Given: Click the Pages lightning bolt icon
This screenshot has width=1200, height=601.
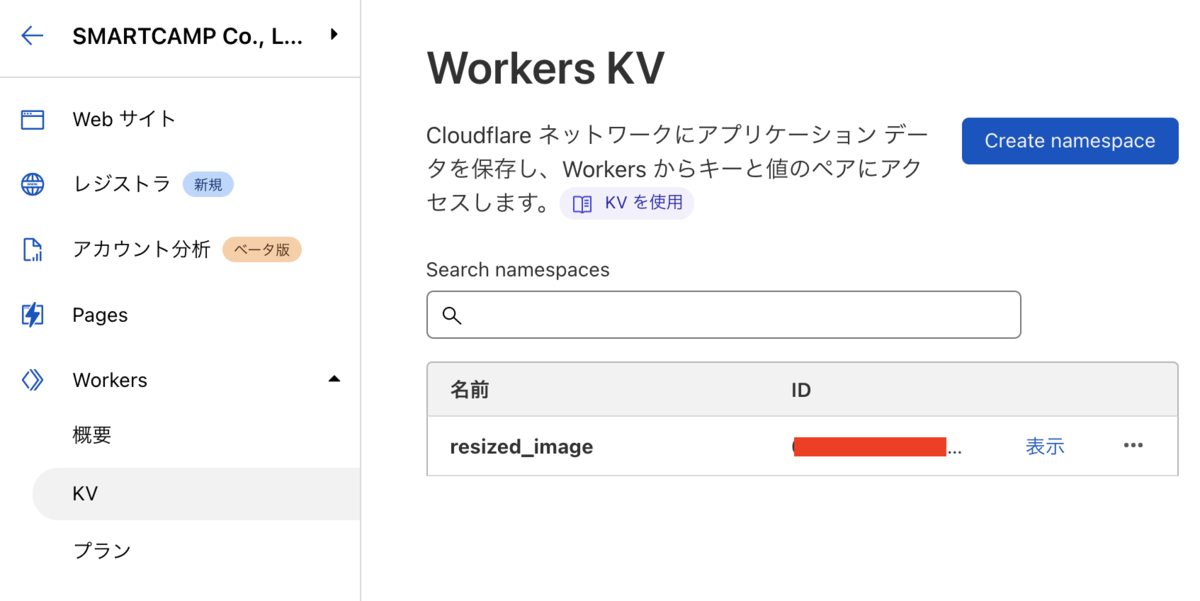Looking at the screenshot, I should tap(32, 315).
